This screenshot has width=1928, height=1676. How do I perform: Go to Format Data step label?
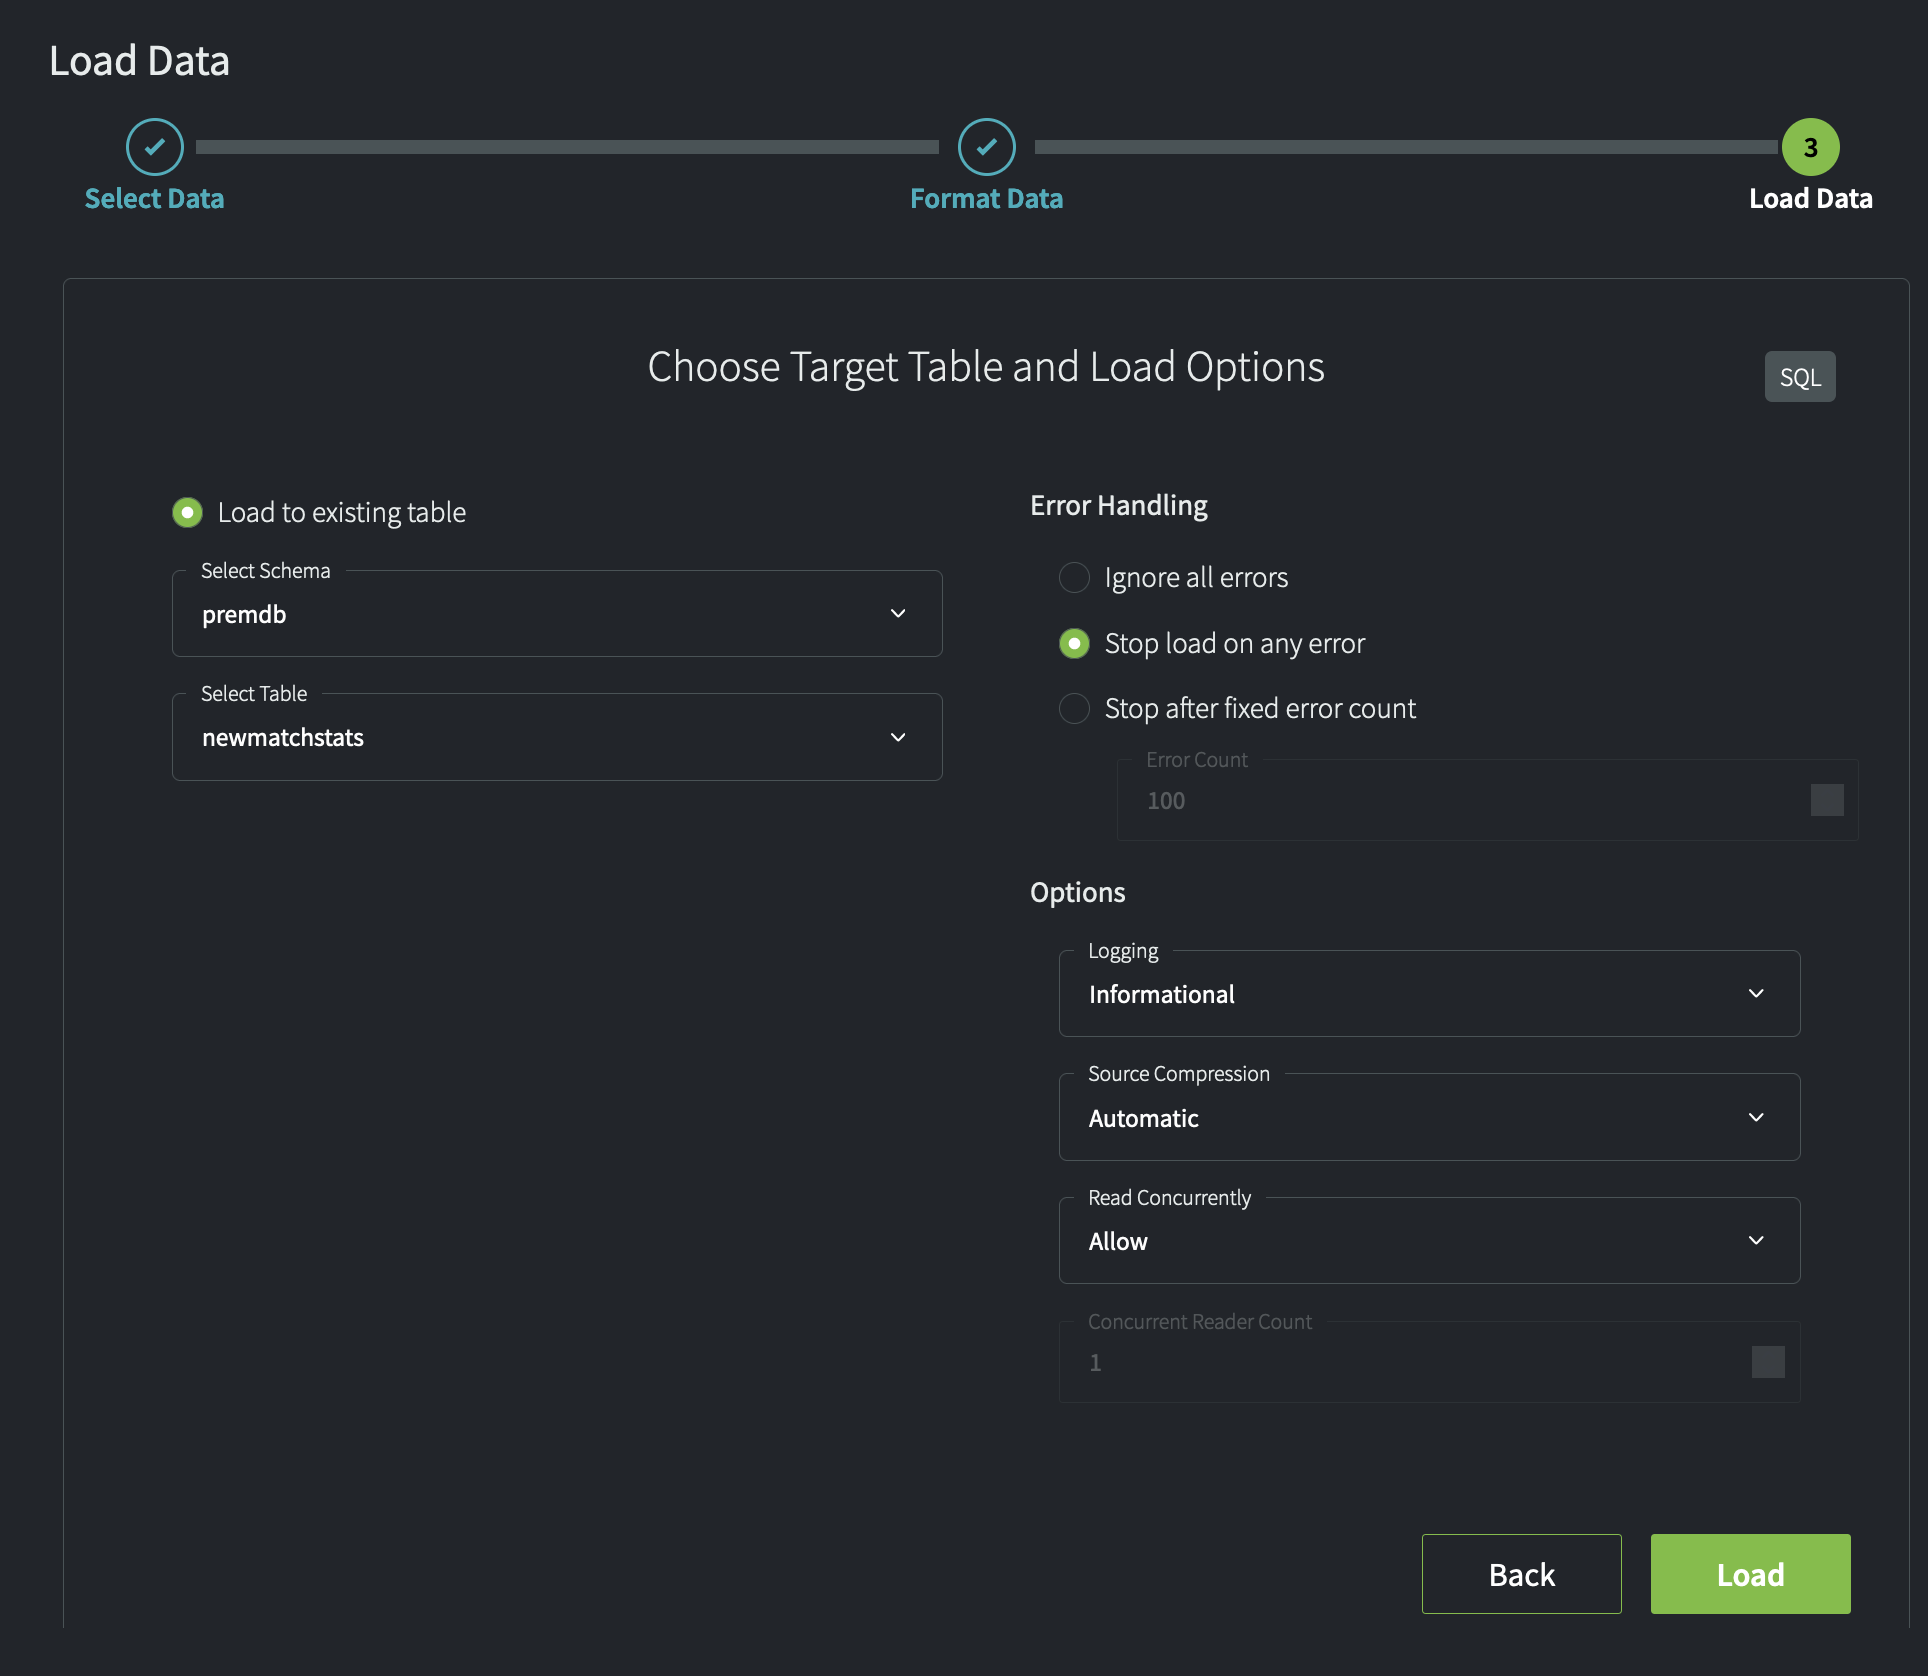(x=986, y=199)
